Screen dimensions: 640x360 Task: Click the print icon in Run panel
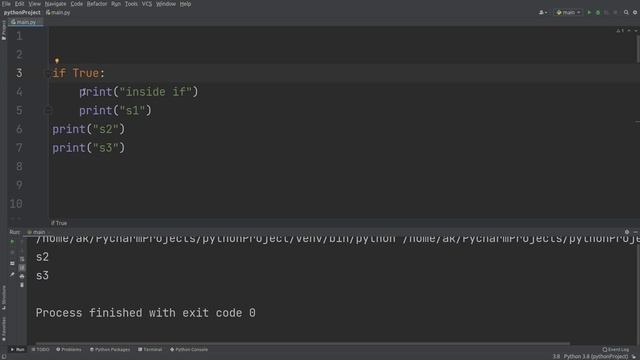point(22,276)
